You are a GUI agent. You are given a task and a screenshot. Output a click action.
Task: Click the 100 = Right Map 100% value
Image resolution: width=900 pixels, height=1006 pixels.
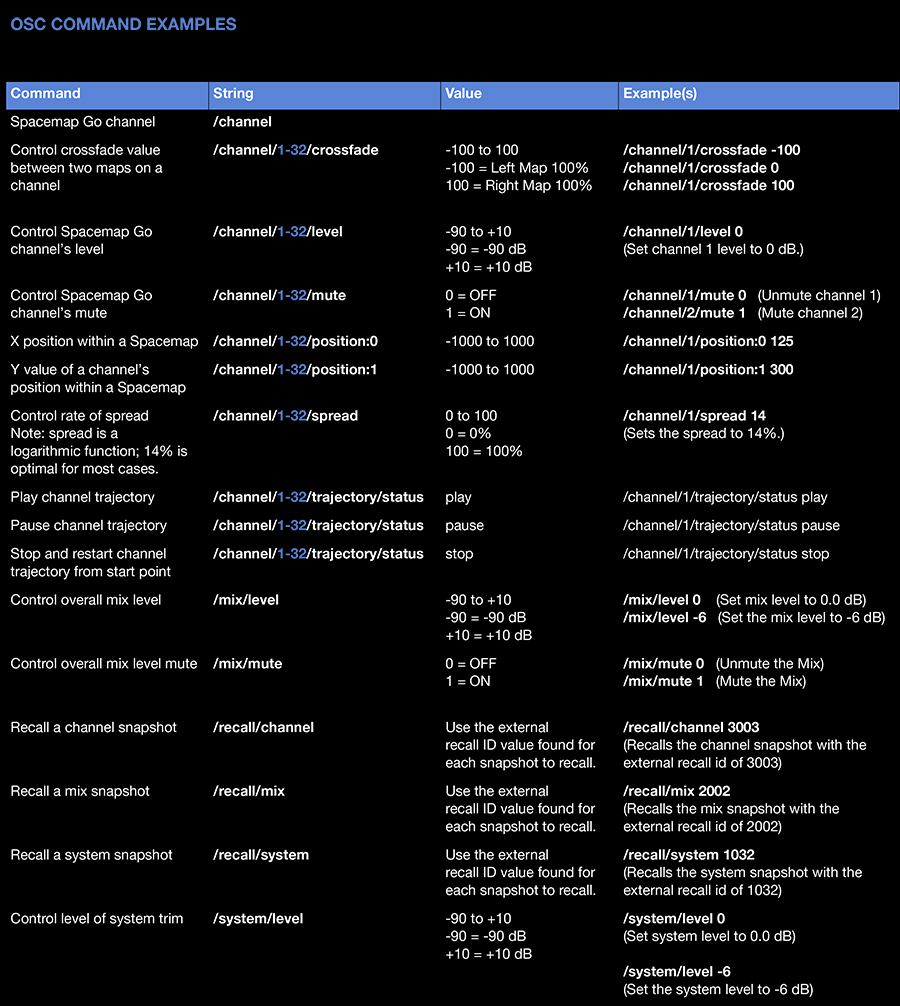pos(518,185)
